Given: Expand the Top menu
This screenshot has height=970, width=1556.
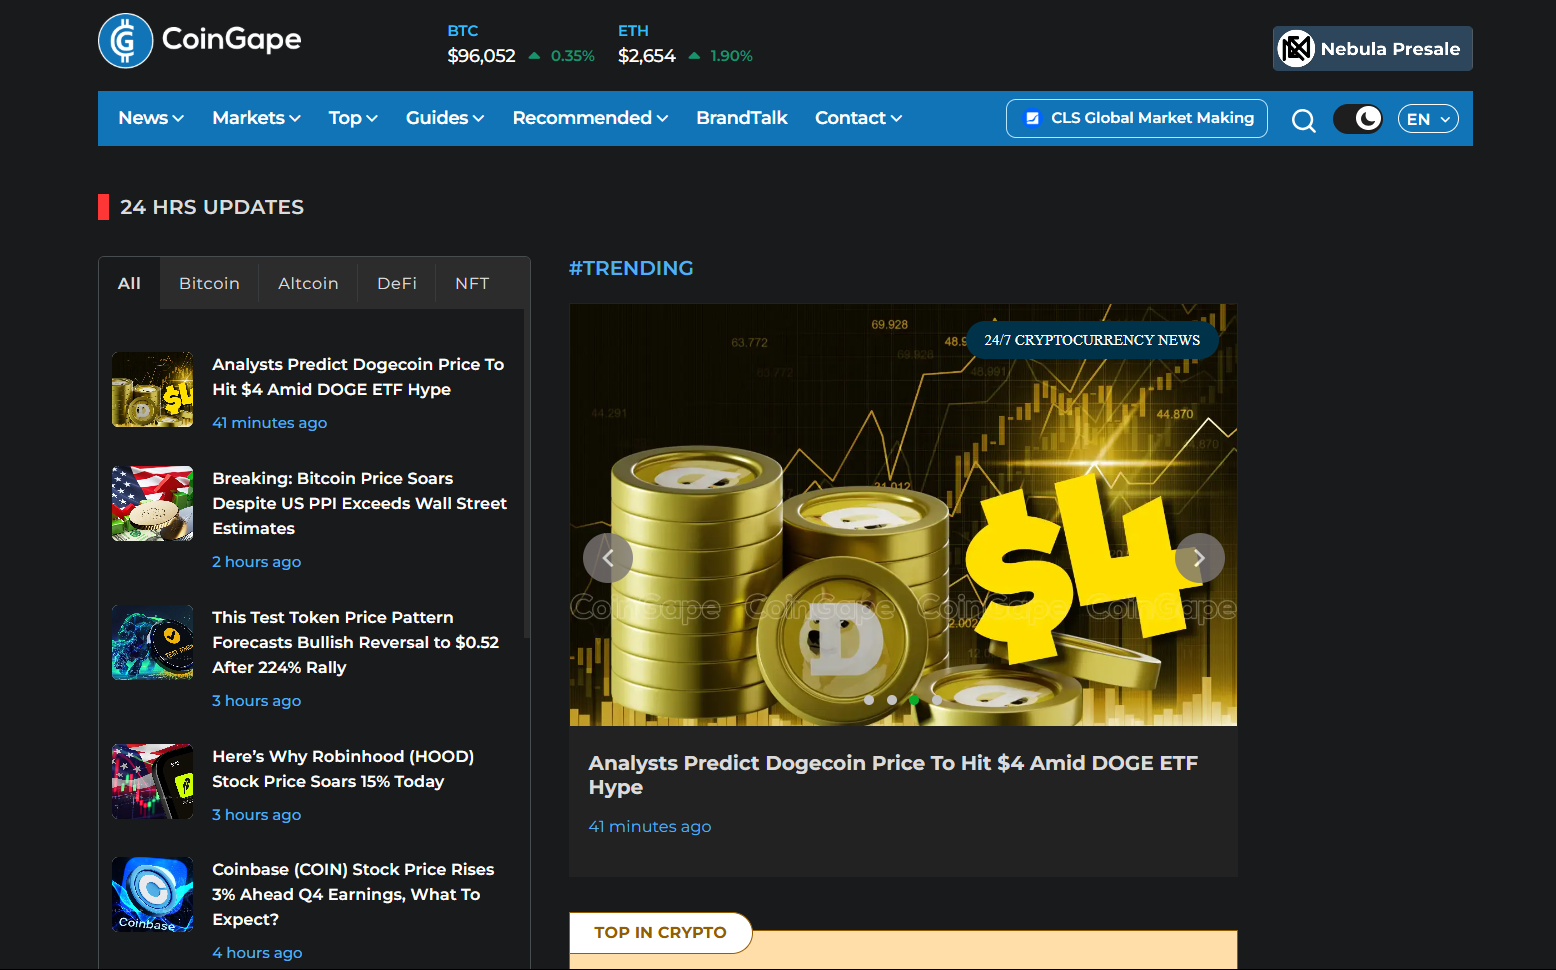Looking at the screenshot, I should [353, 118].
